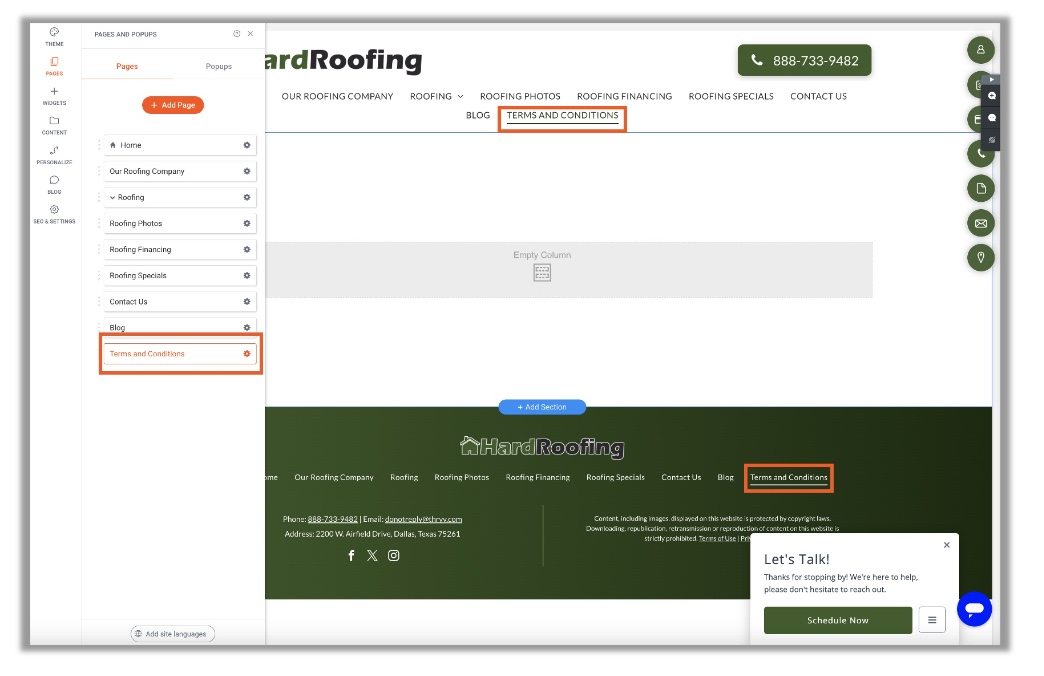Open the Theme panel in the sidebar
This screenshot has height=676, width=1044.
(54, 36)
